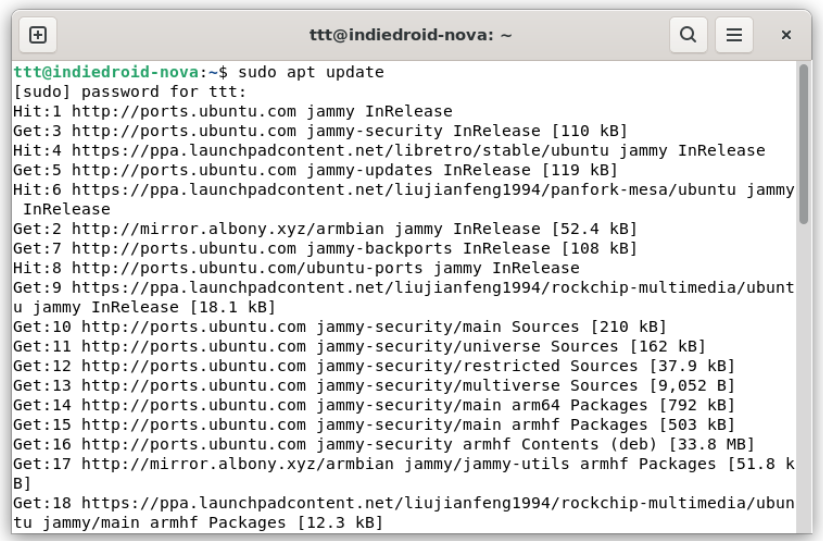
Task: Click the 'Get:7' jammy-backports InRelease line
Action: (325, 248)
